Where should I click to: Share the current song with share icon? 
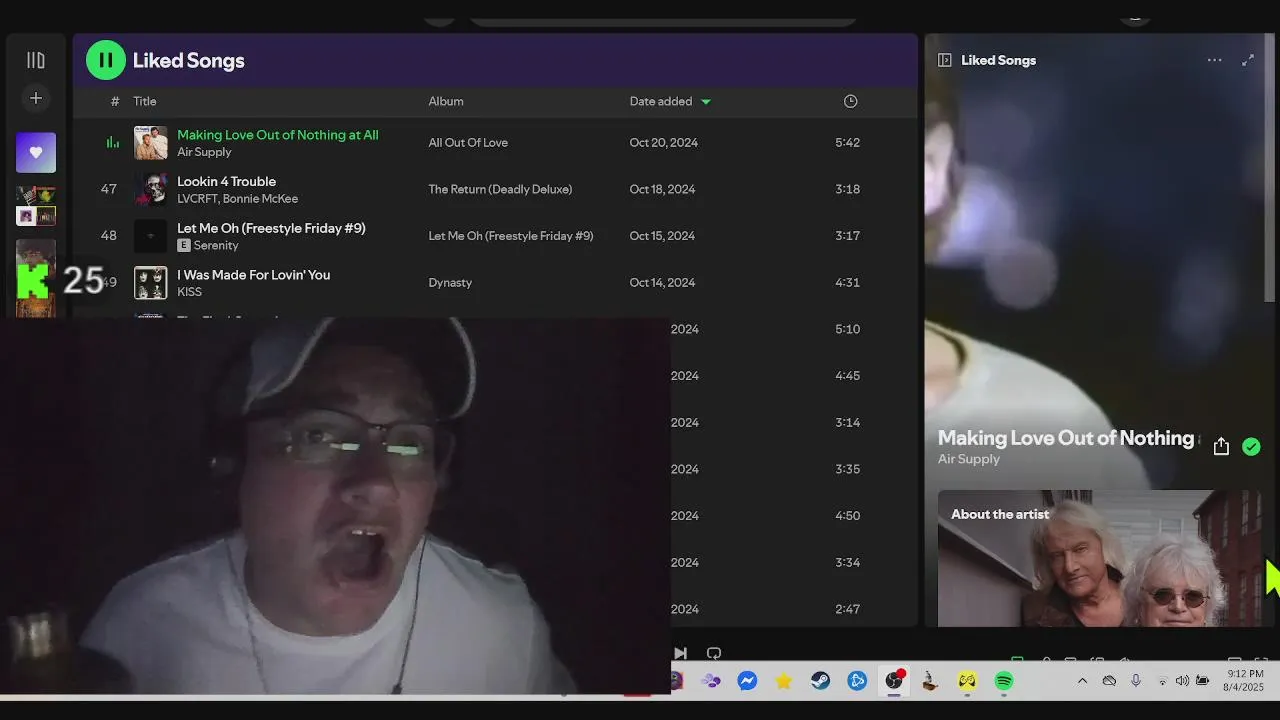[x=1221, y=447]
